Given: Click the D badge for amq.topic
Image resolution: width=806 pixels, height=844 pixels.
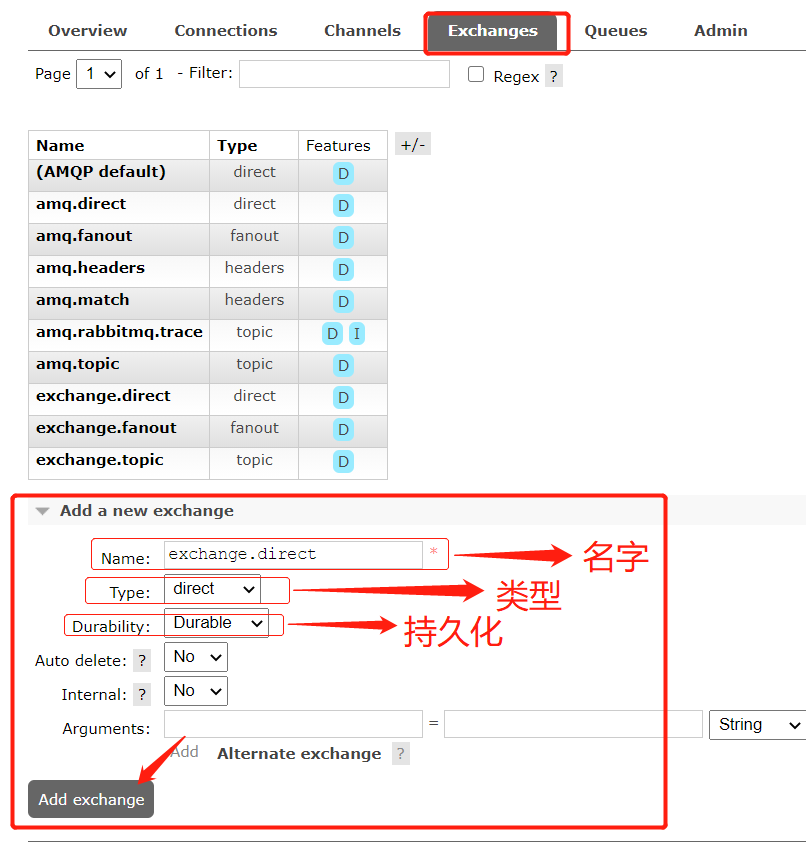Looking at the screenshot, I should [x=343, y=365].
